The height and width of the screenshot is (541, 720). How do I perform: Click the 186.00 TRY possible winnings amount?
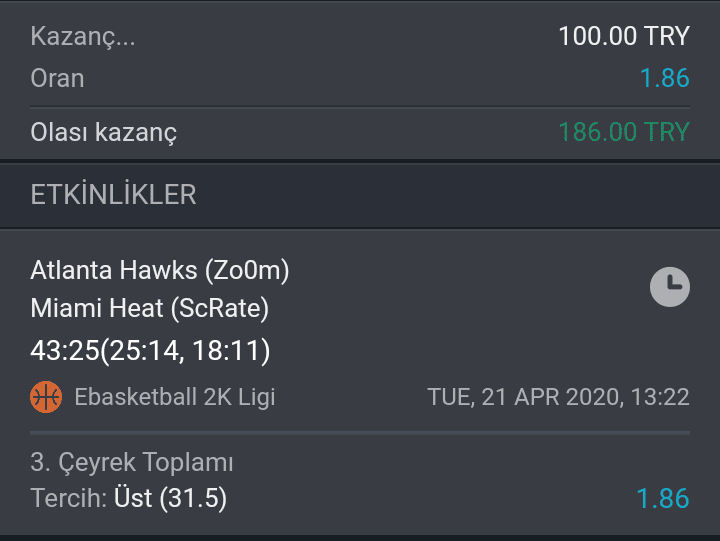624,132
